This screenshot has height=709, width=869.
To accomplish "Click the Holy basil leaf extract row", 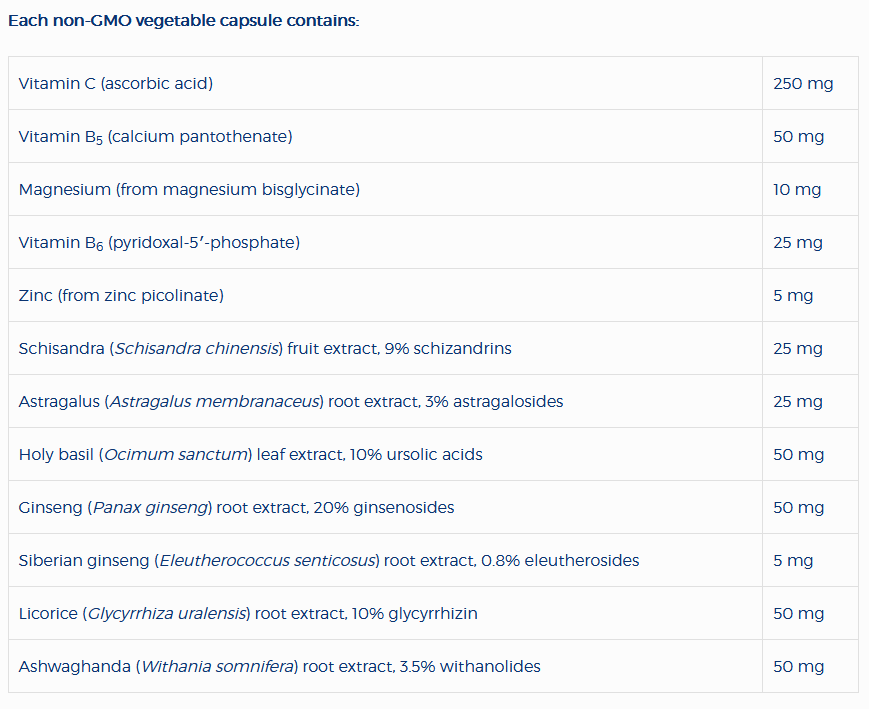I will [x=250, y=454].
